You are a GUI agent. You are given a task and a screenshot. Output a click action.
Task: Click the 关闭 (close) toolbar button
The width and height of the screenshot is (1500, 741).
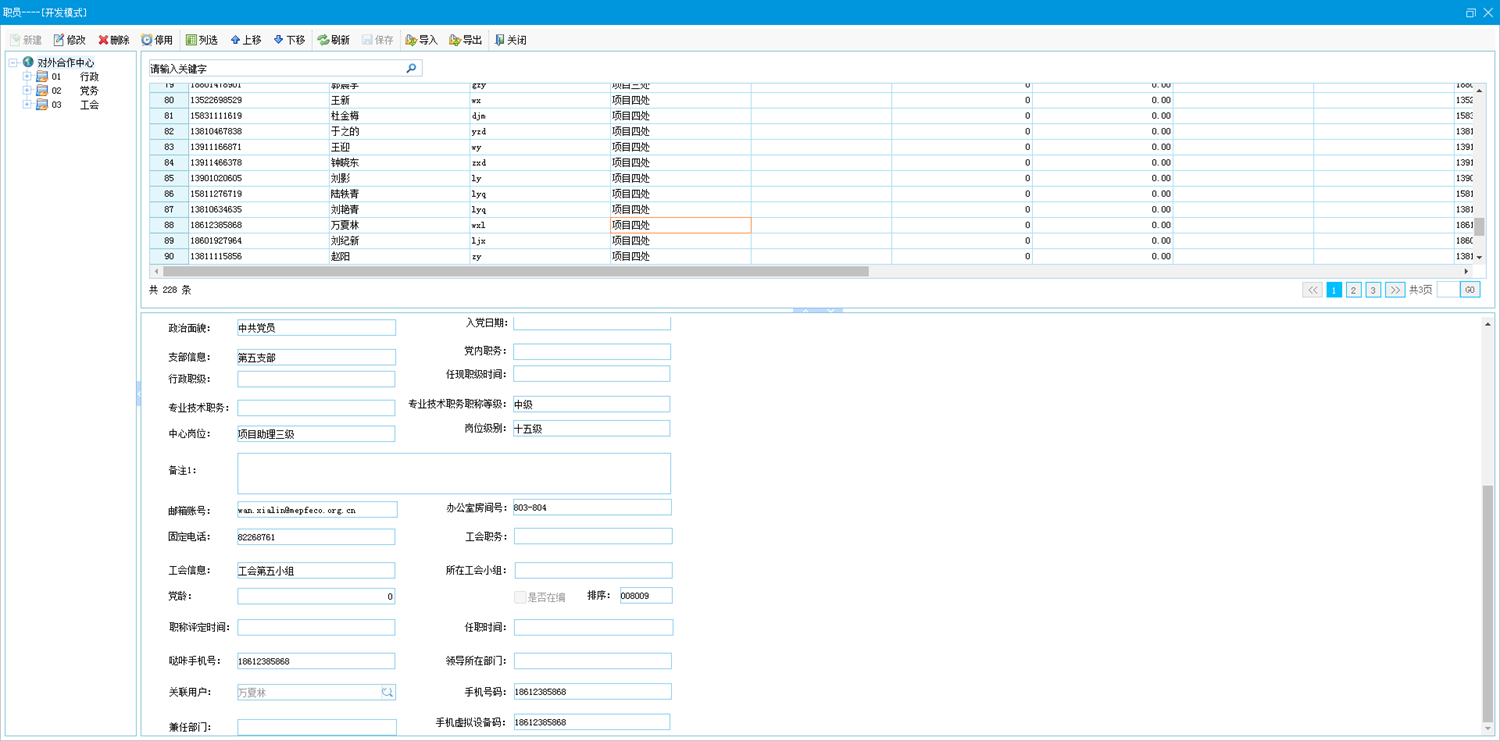point(510,40)
